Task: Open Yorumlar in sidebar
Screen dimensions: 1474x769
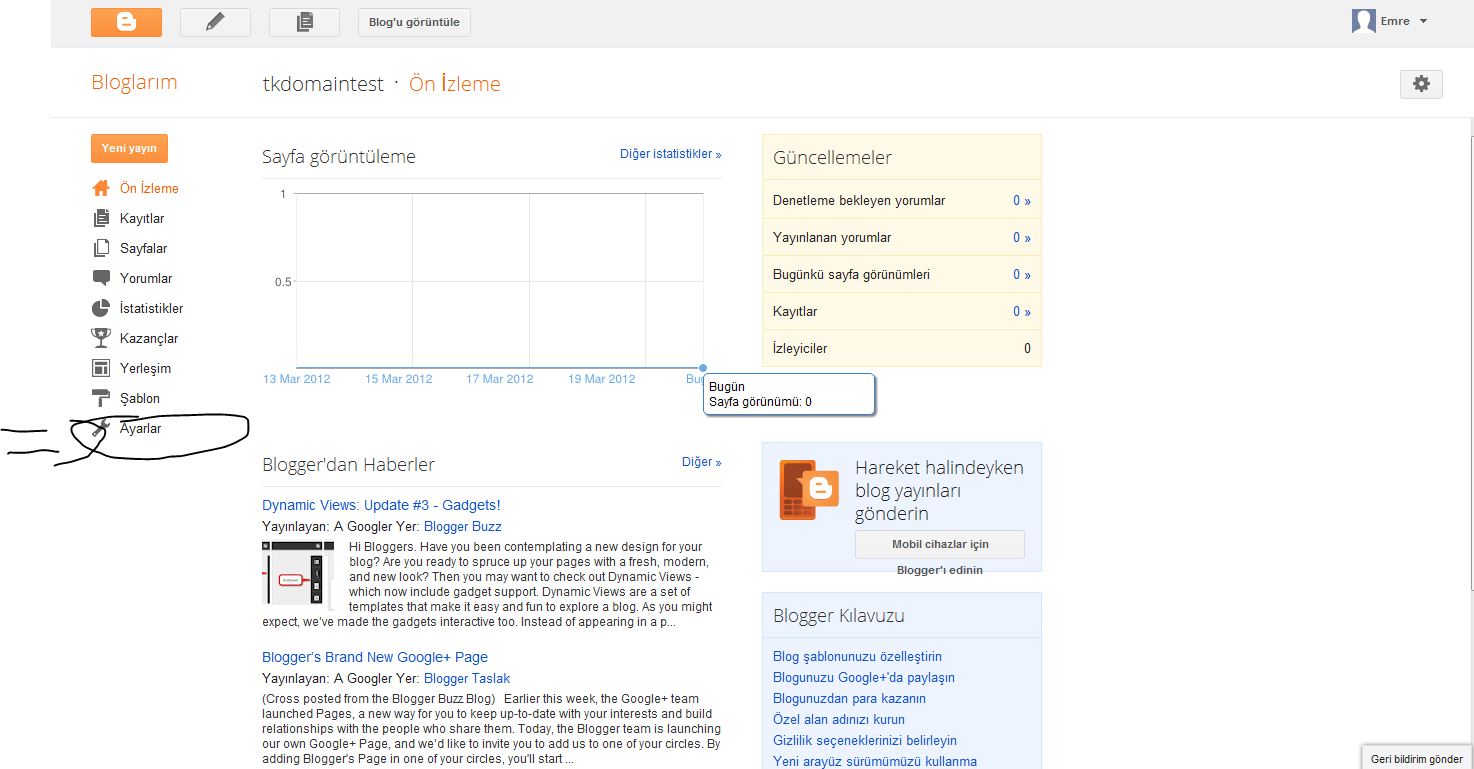Action: click(146, 278)
